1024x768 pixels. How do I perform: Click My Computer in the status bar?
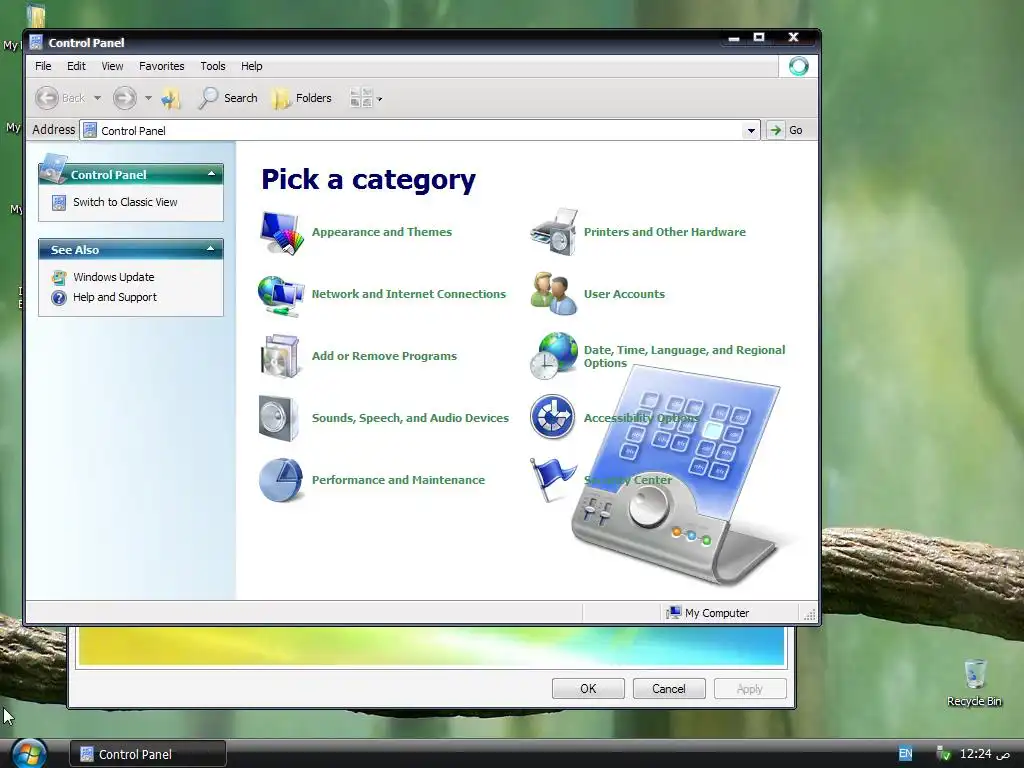tap(708, 613)
